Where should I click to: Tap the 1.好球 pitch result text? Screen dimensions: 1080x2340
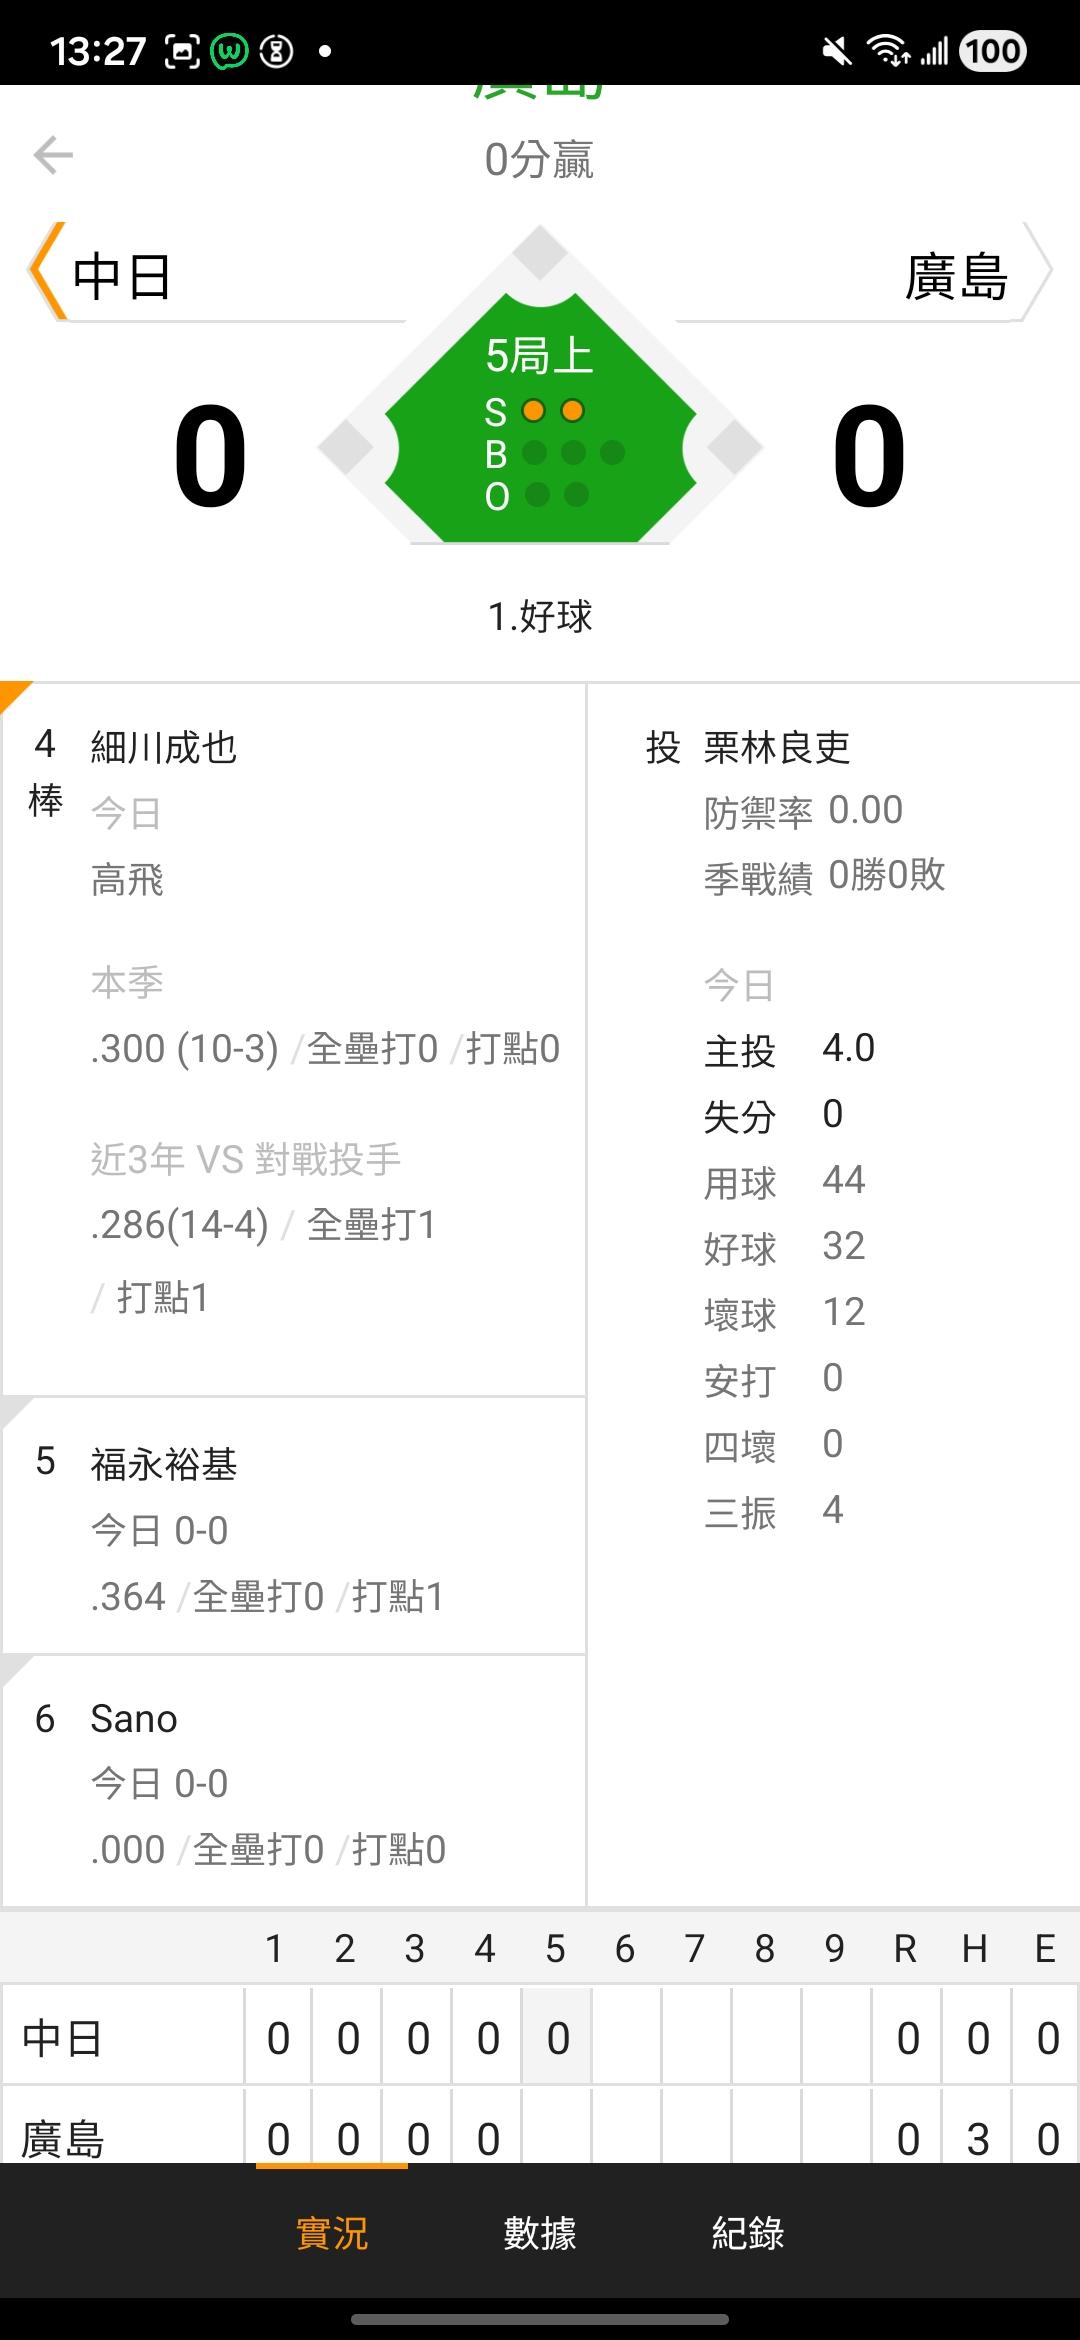(x=540, y=616)
